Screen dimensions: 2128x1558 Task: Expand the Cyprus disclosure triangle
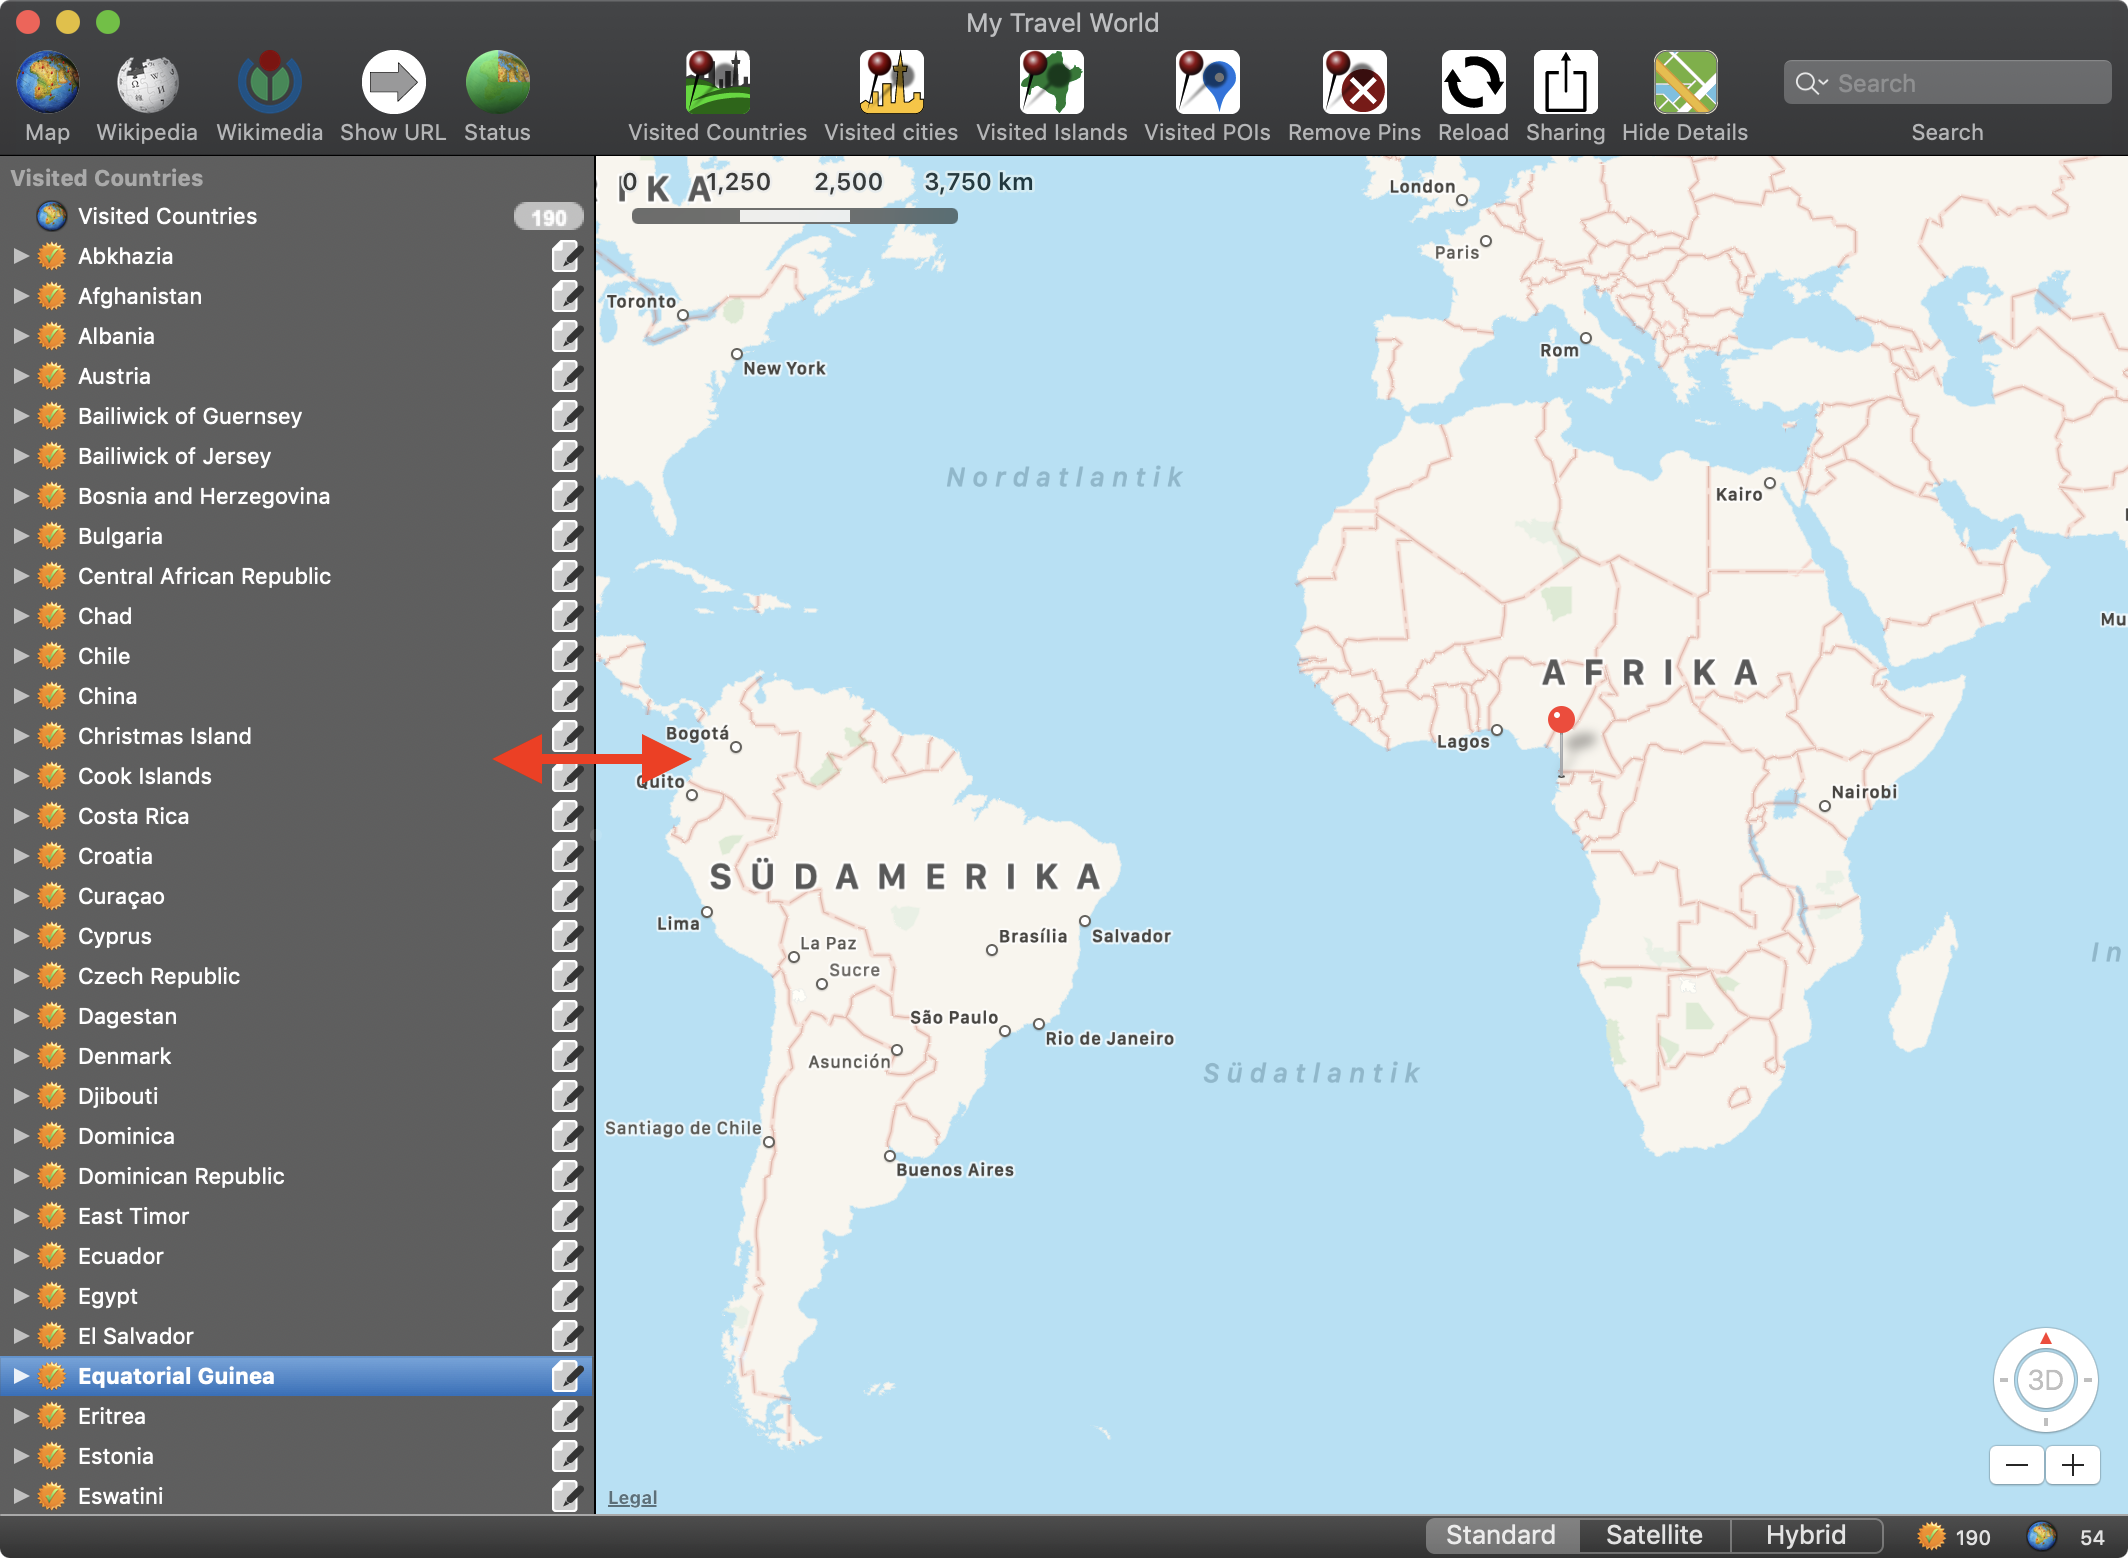pos(21,936)
